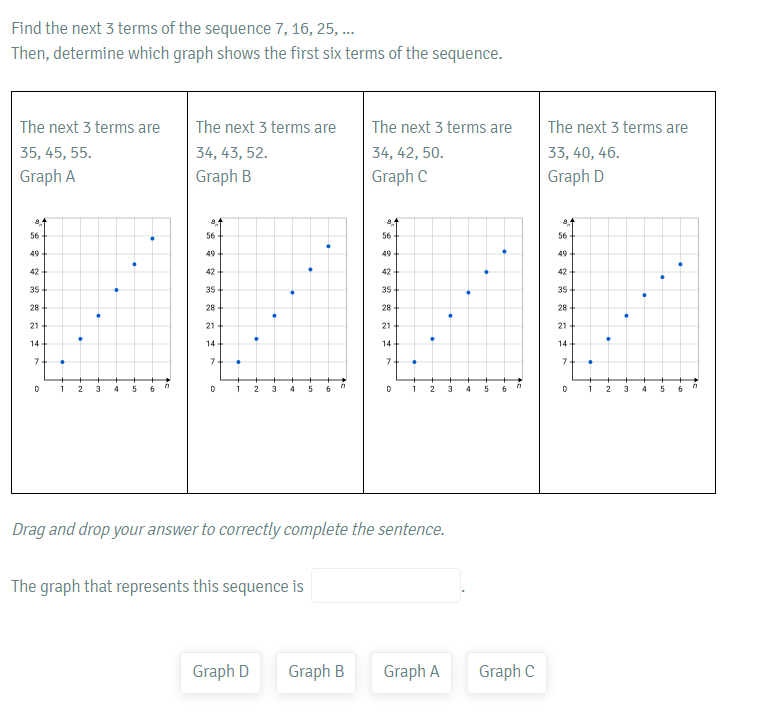Select the Graph B answer tile
Screen dimensions: 773x717
[316, 673]
